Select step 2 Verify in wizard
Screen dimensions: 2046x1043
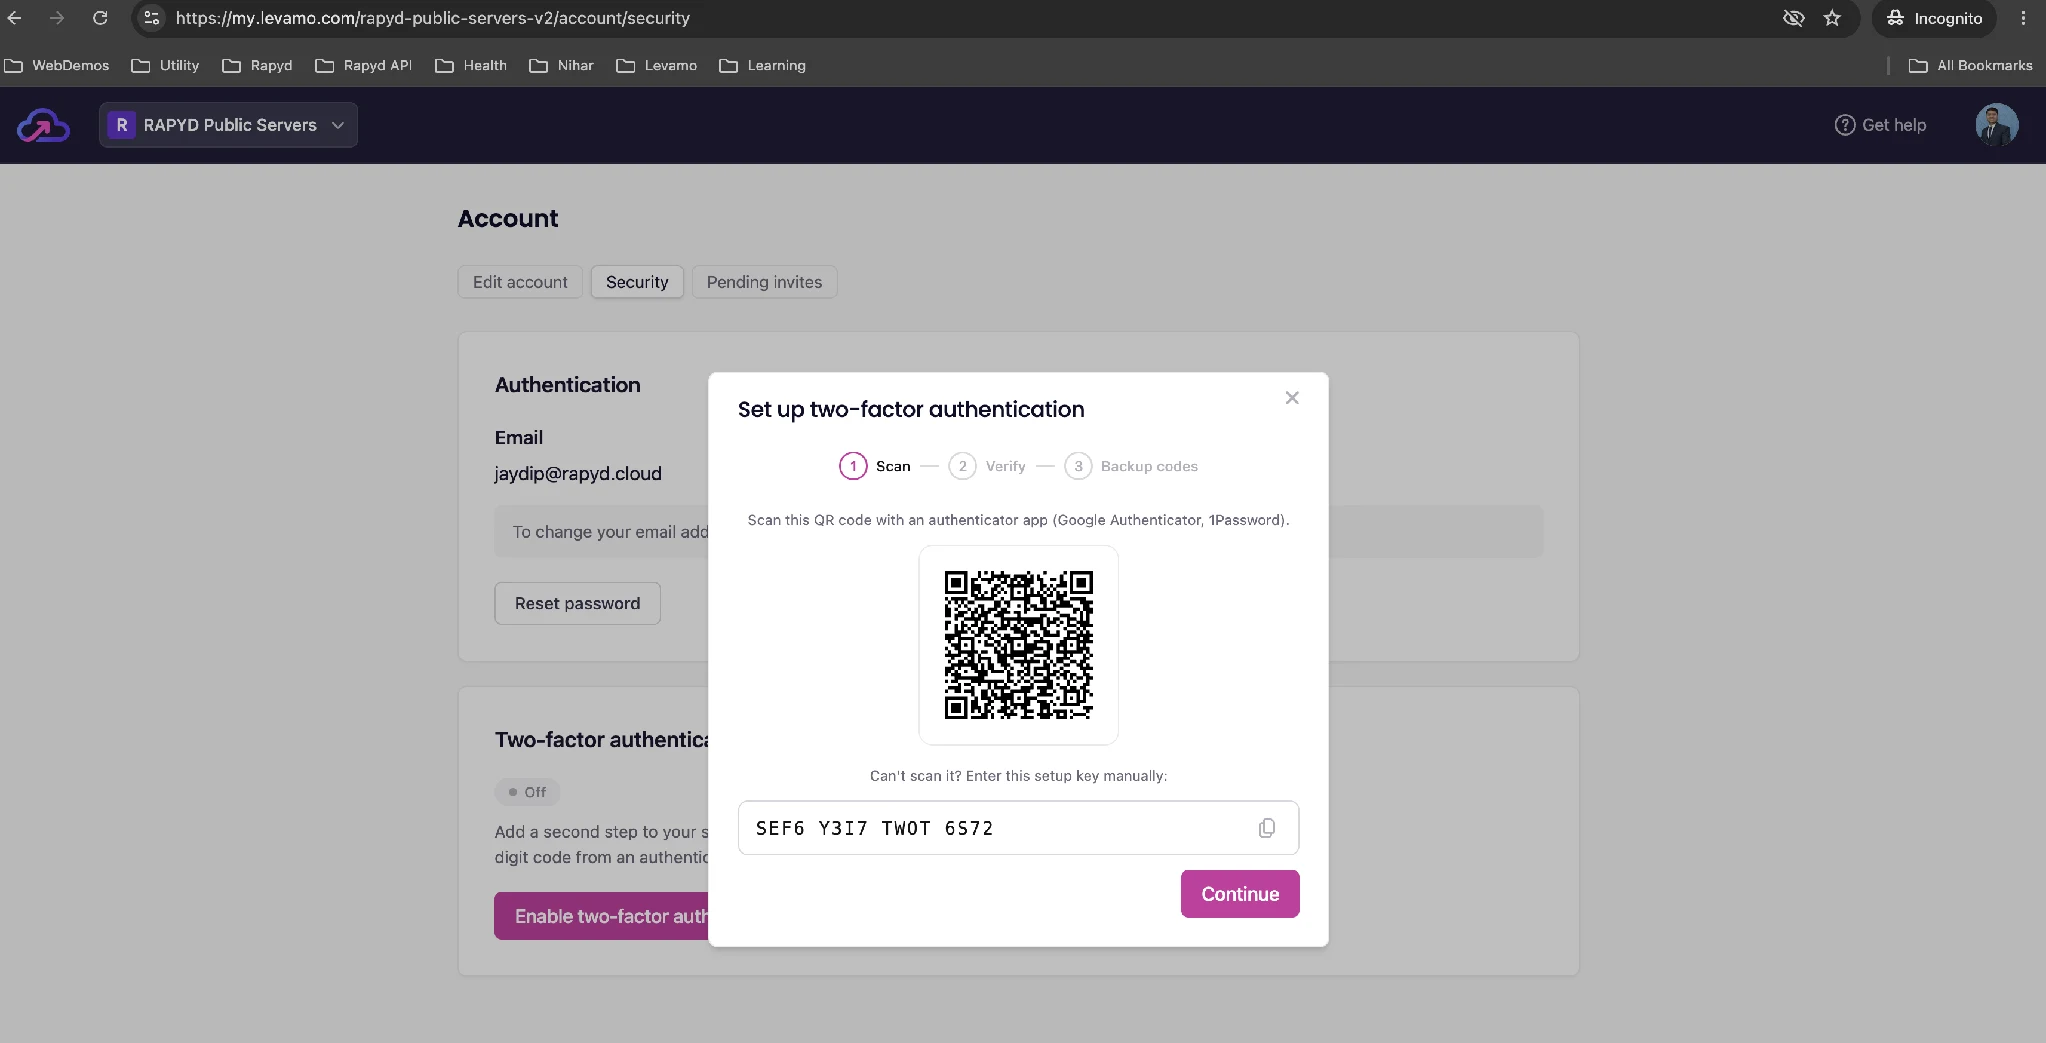pos(987,466)
